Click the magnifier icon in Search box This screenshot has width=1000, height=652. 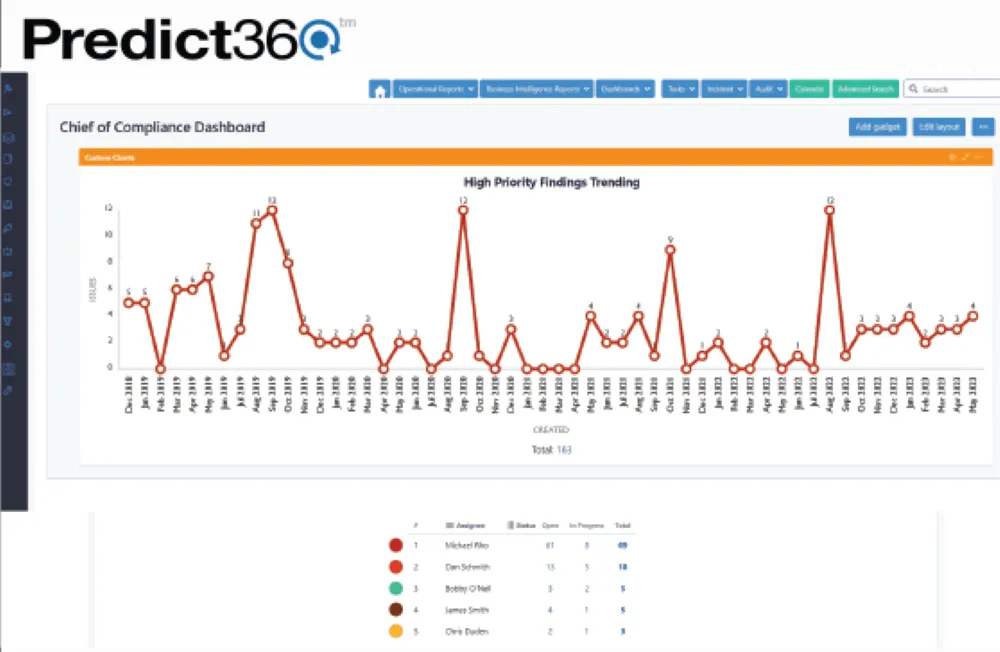[913, 89]
